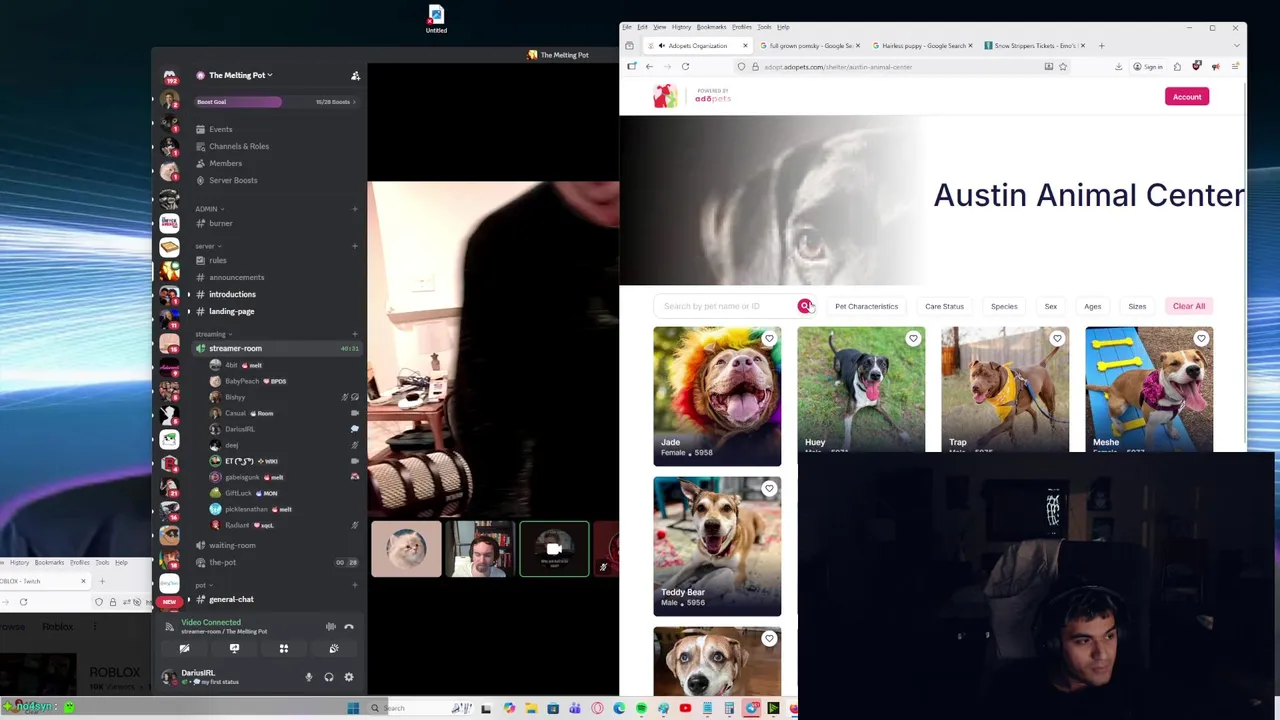Favorite Huey with the heart icon
The image size is (1280, 720).
click(913, 339)
